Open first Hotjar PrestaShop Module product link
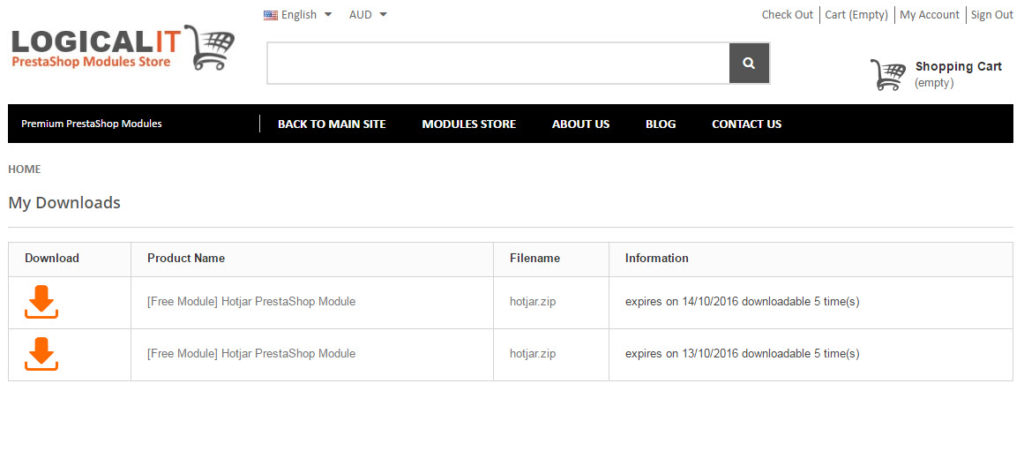The height and width of the screenshot is (474, 1024). [x=251, y=302]
